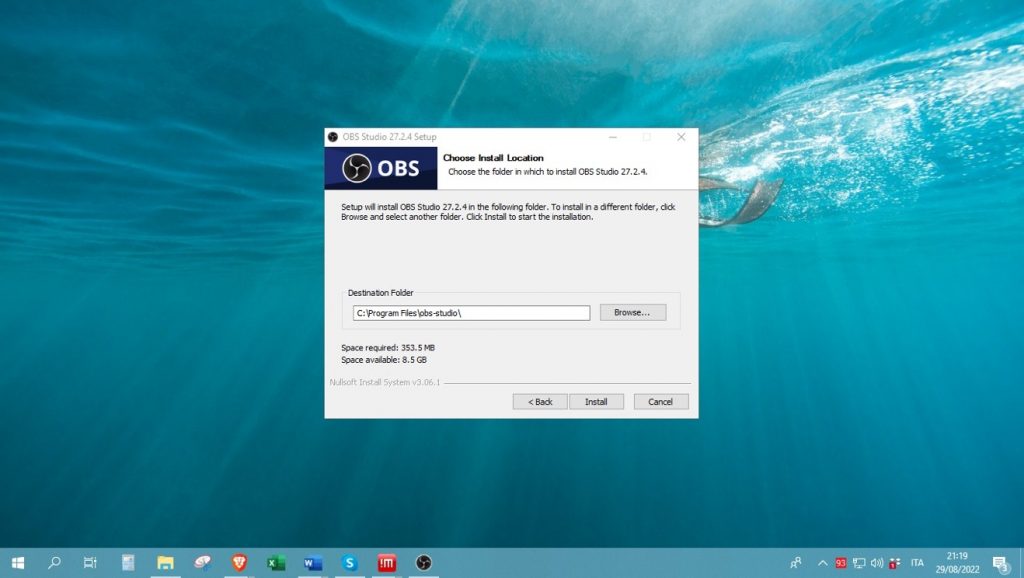Open Notepad from the taskbar
The height and width of the screenshot is (578, 1024).
pos(128,563)
